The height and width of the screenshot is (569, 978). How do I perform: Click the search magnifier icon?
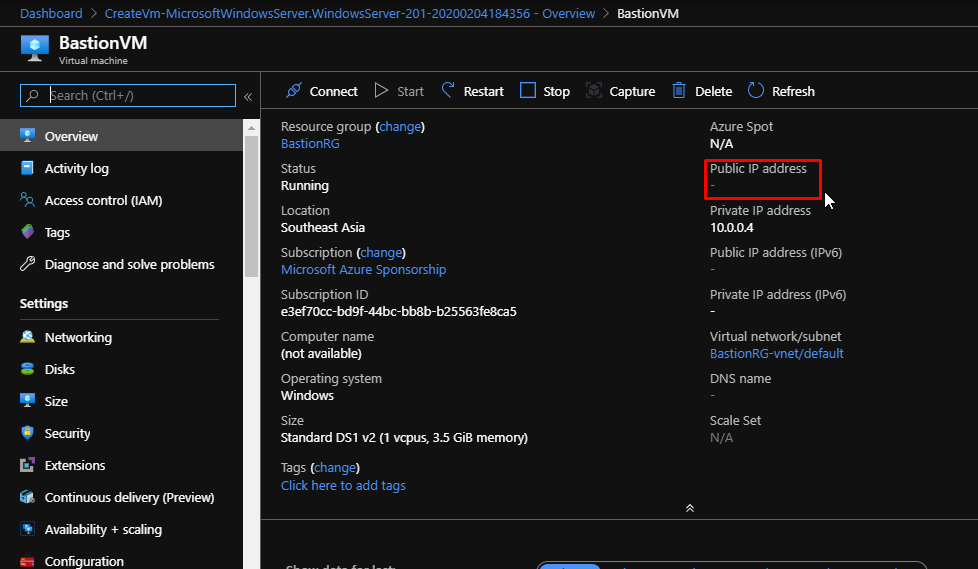pyautogui.click(x=32, y=95)
